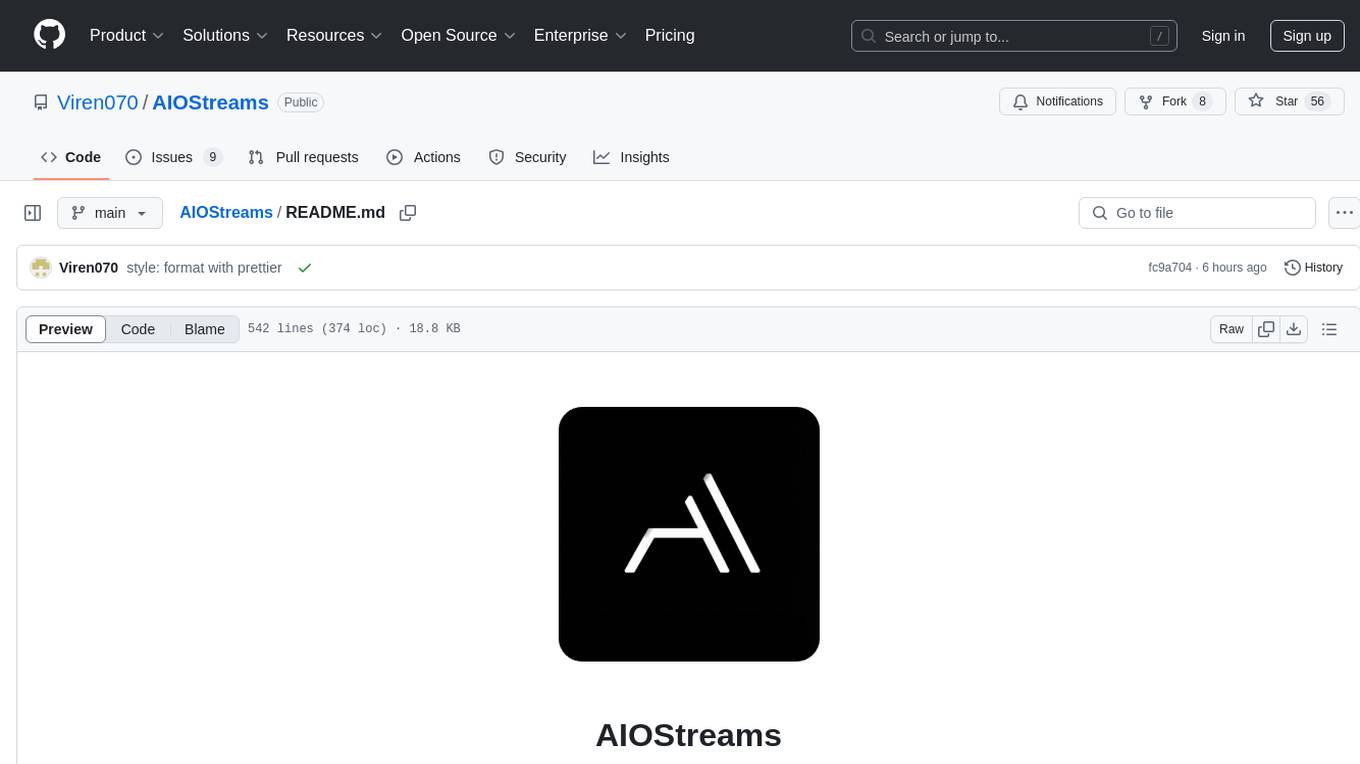Switch to the Actions tab
Image resolution: width=1360 pixels, height=764 pixels.
tap(423, 157)
